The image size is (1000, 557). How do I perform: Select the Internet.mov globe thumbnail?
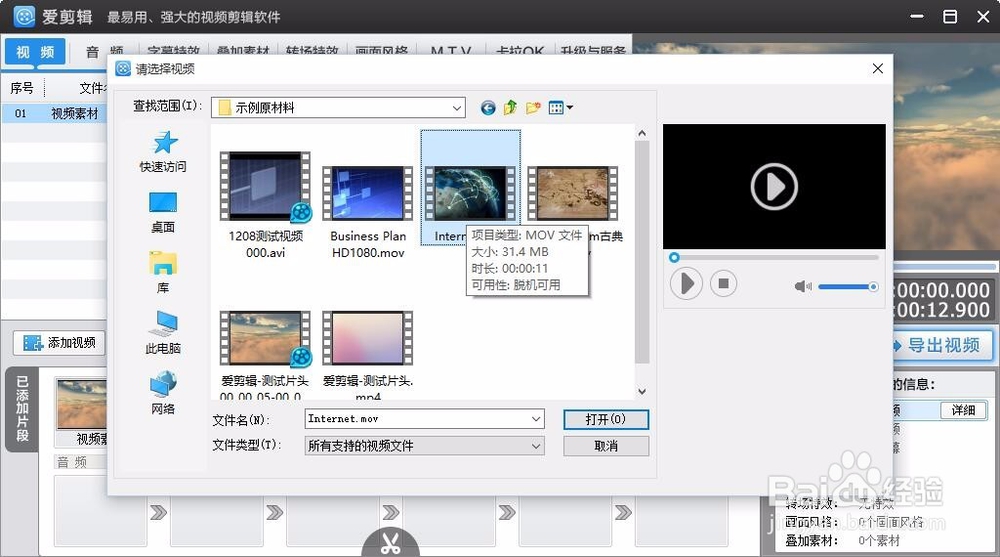[471, 193]
